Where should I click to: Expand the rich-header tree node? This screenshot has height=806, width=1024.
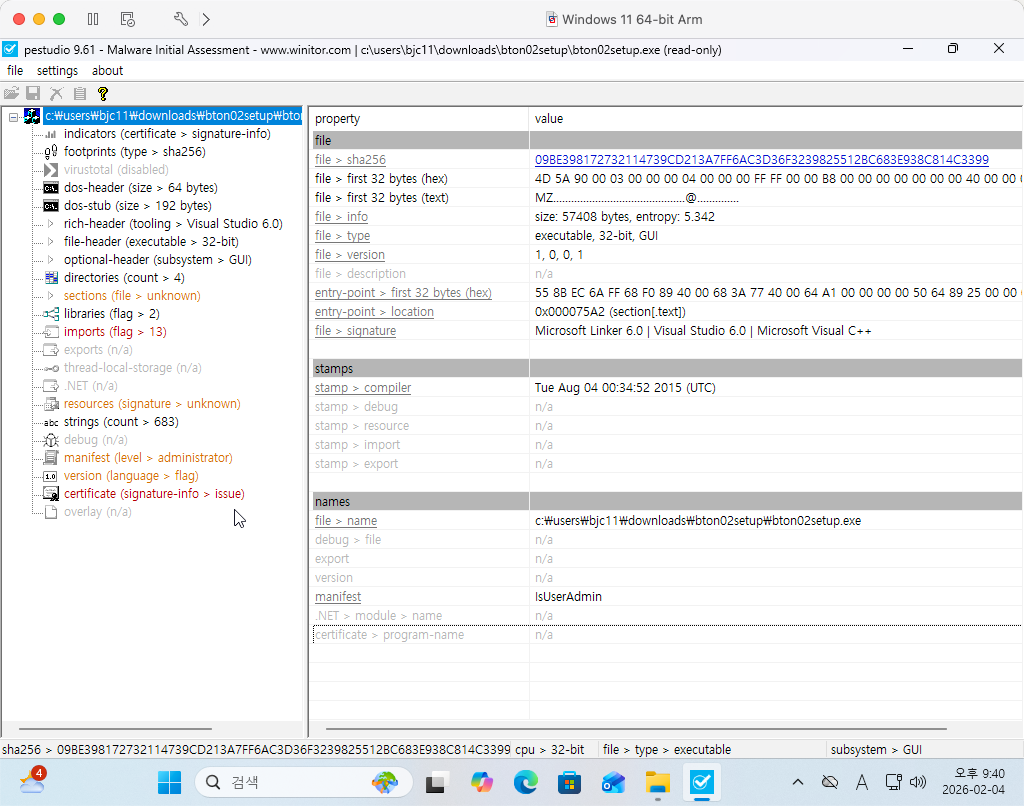pos(51,224)
